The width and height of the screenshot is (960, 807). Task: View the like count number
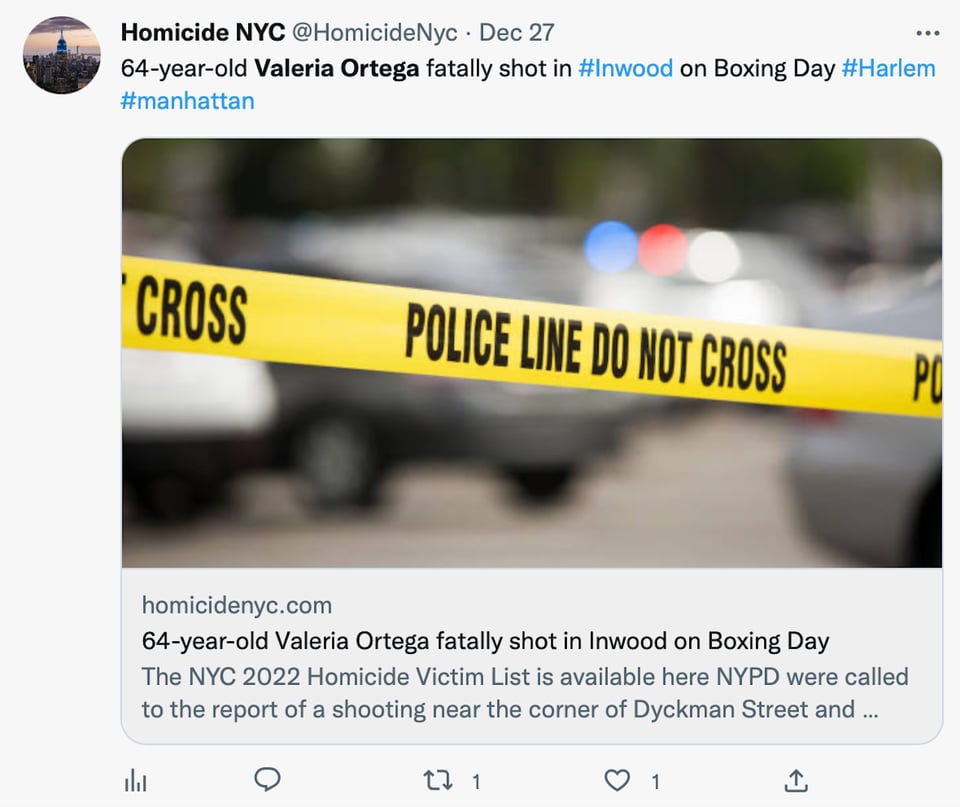pos(655,782)
